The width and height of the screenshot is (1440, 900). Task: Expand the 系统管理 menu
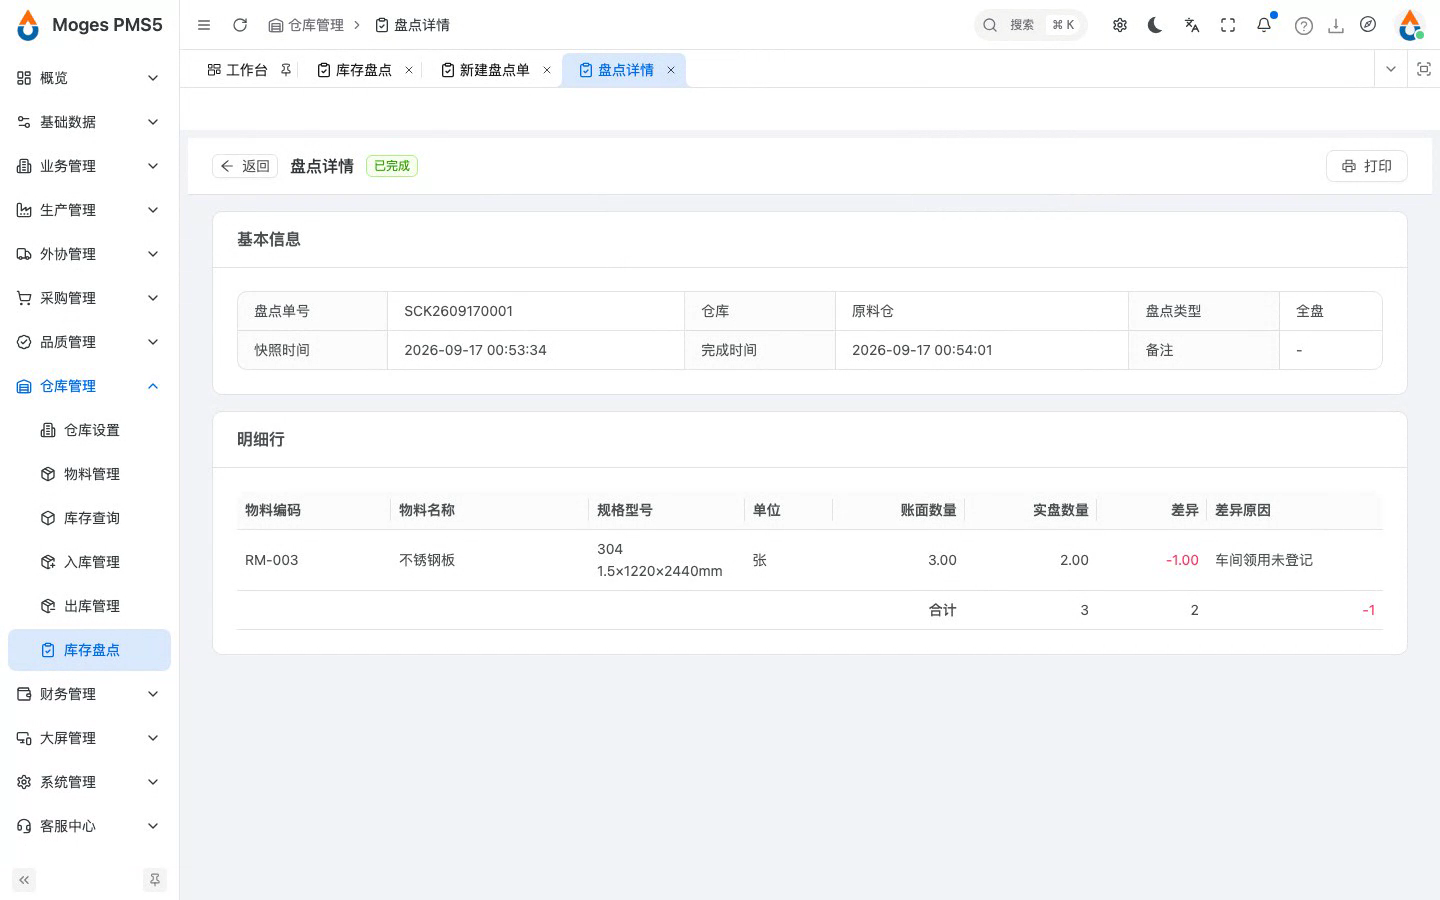(89, 782)
